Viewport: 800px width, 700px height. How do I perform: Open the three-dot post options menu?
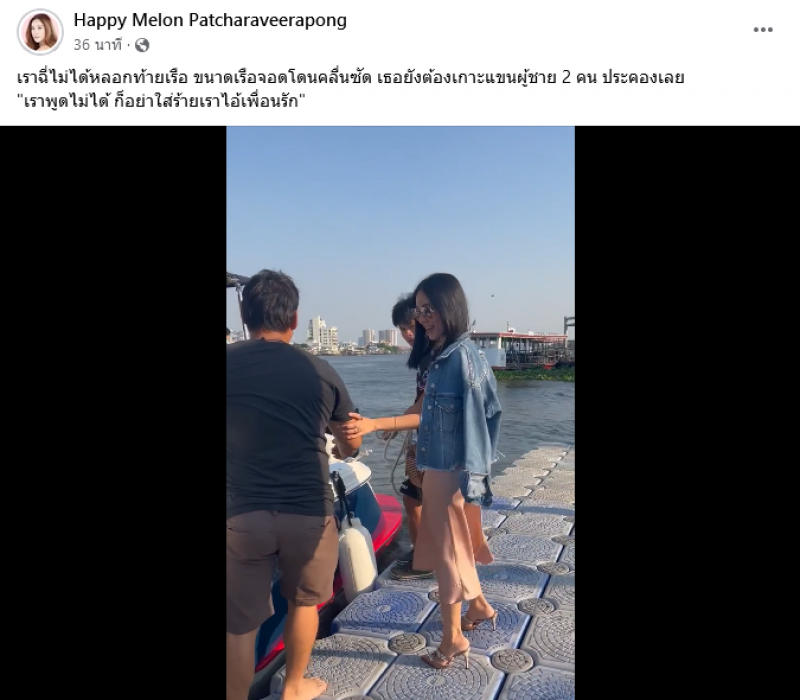763,30
